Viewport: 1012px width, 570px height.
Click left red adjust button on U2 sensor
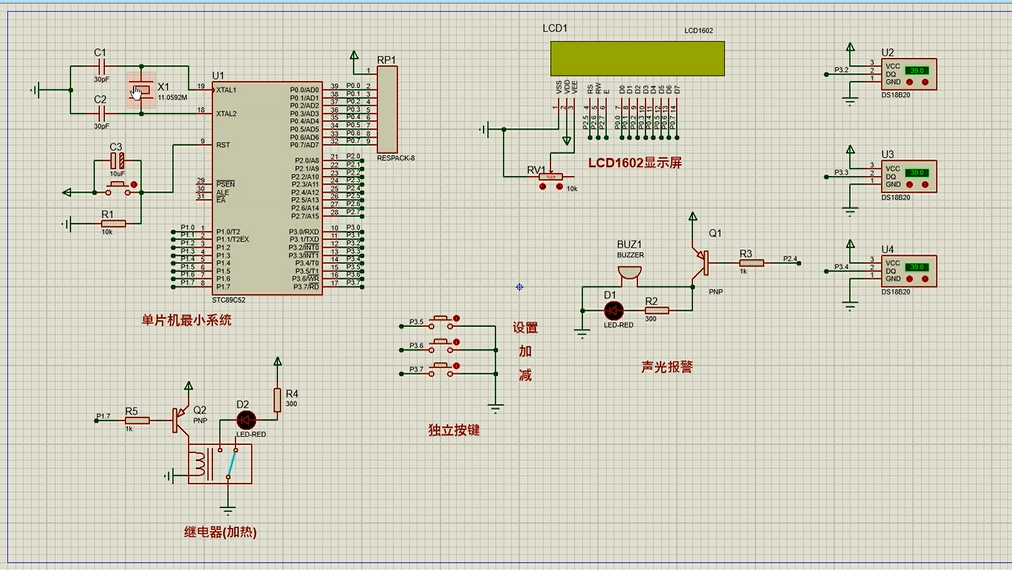pyautogui.click(x=911, y=82)
